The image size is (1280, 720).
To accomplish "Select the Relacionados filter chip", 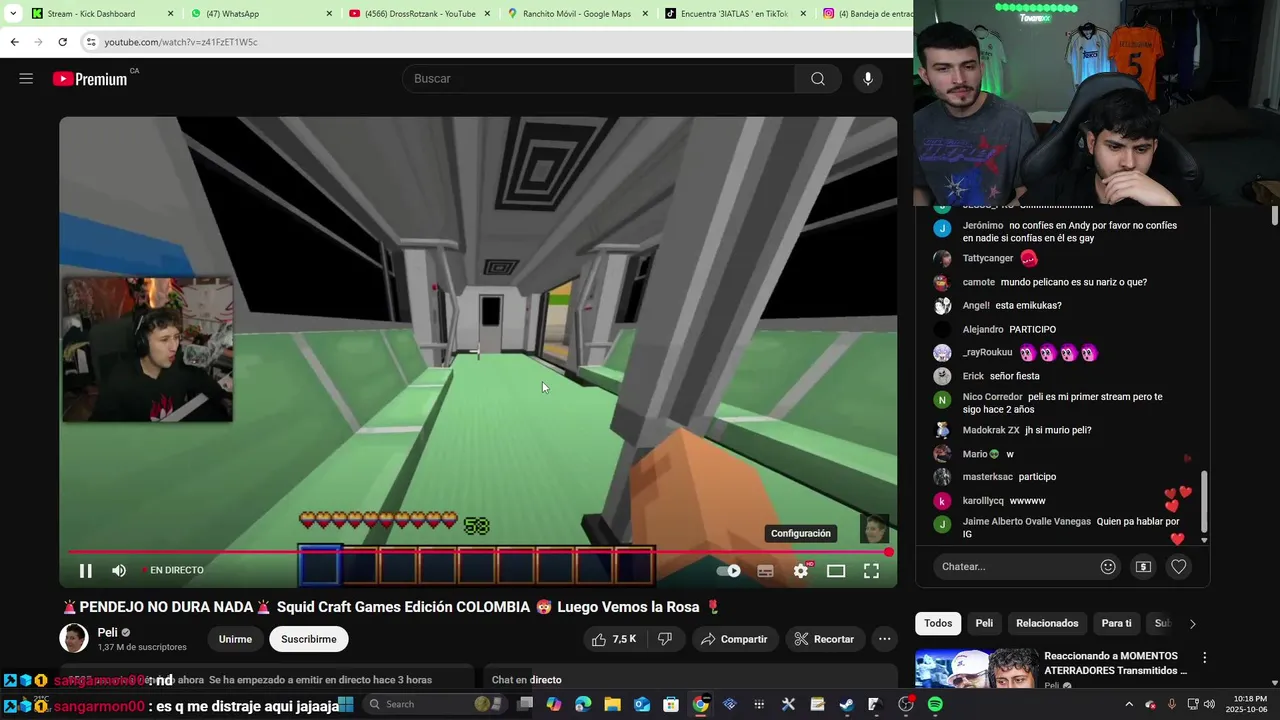I will point(1047,623).
